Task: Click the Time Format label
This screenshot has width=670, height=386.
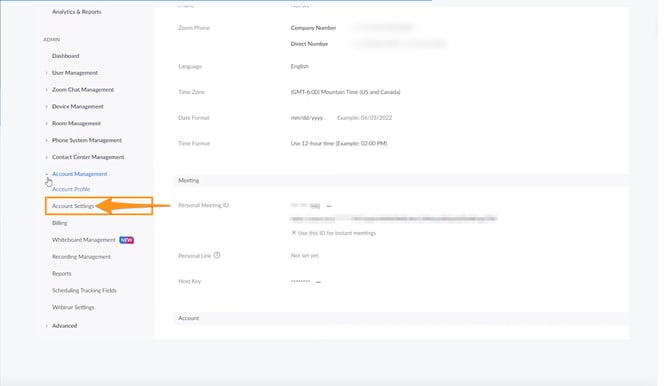Action: click(194, 144)
